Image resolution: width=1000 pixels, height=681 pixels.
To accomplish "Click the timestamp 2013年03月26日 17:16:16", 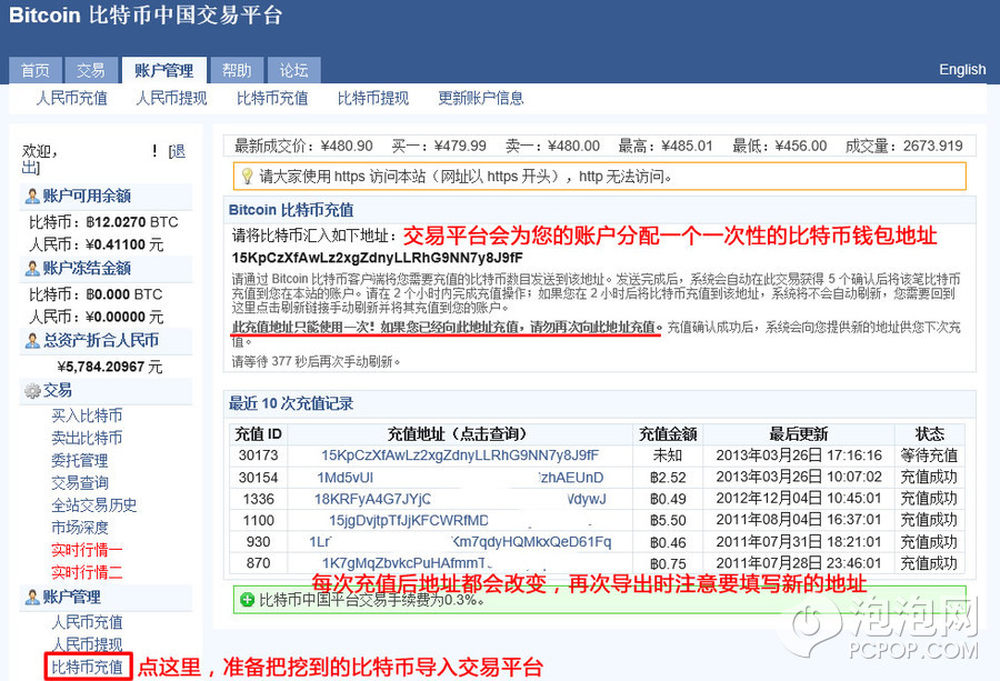I will tap(798, 455).
